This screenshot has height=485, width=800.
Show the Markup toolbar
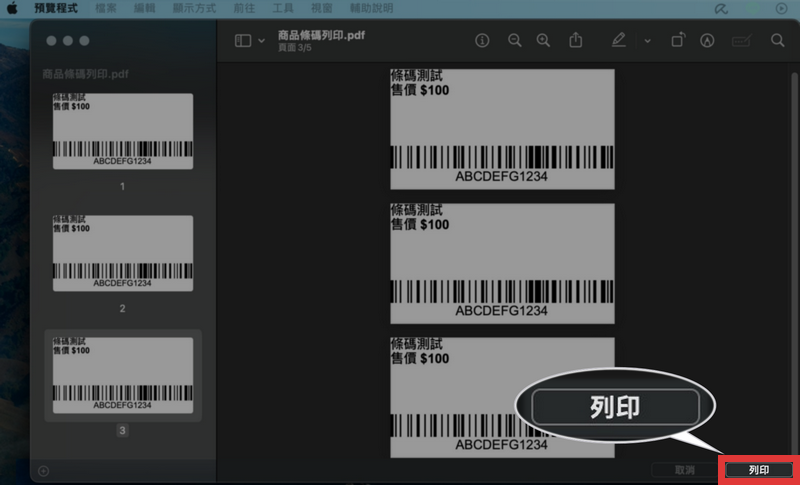pyautogui.click(x=707, y=40)
